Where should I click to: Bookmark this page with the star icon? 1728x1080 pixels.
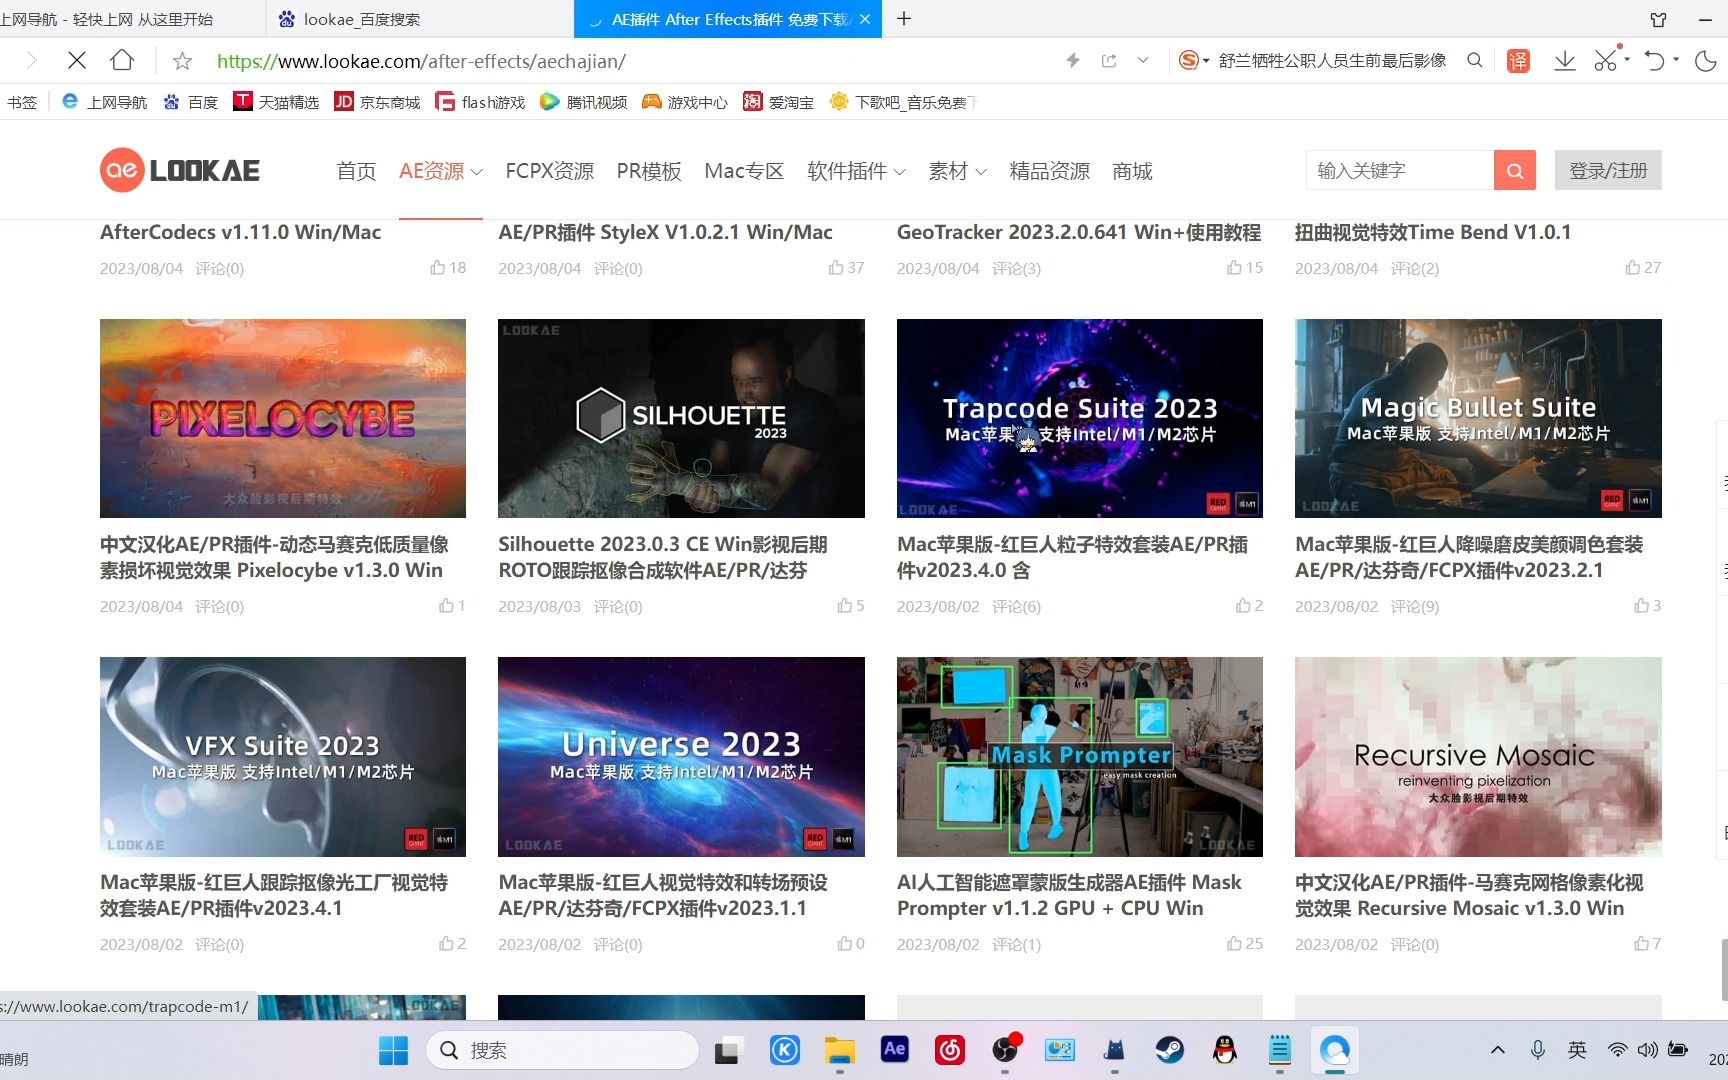(x=182, y=61)
